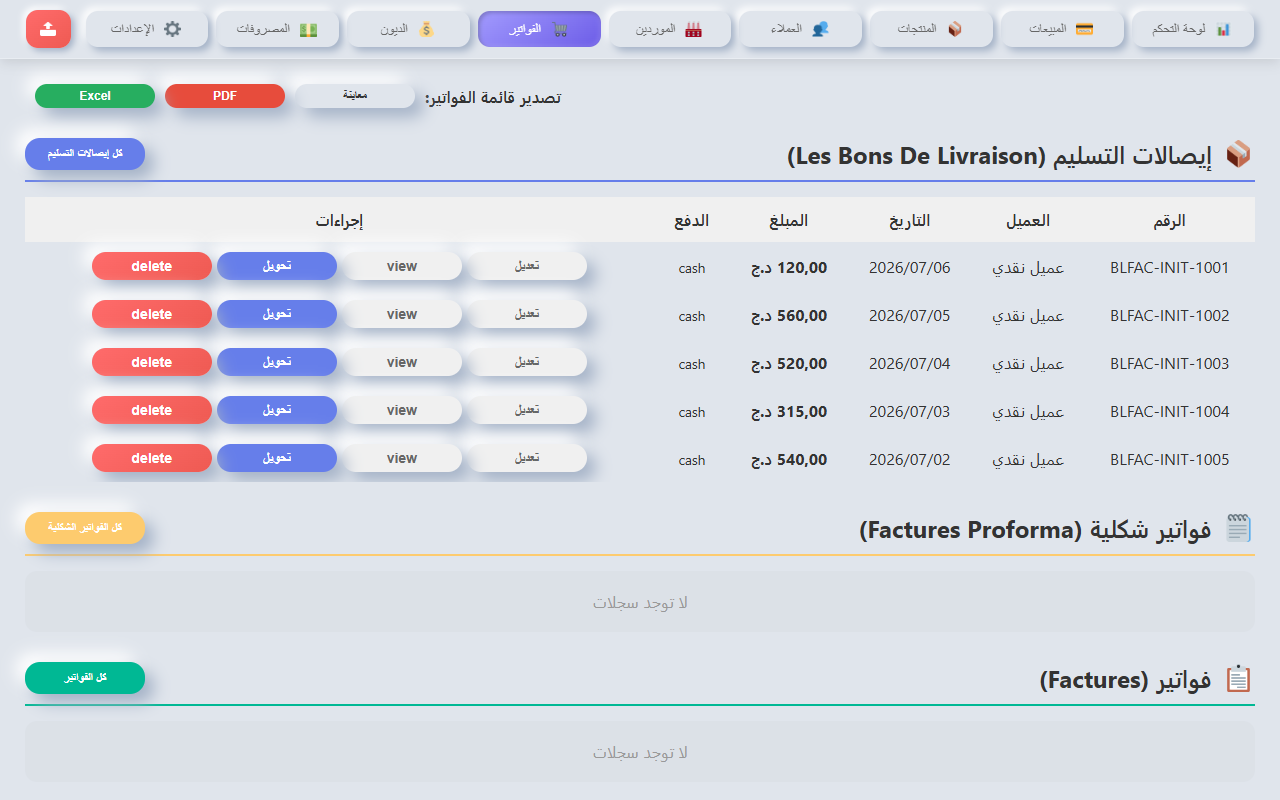The width and height of the screenshot is (1280, 800).
Task: Click the package icon in Products tab
Action: [954, 29]
